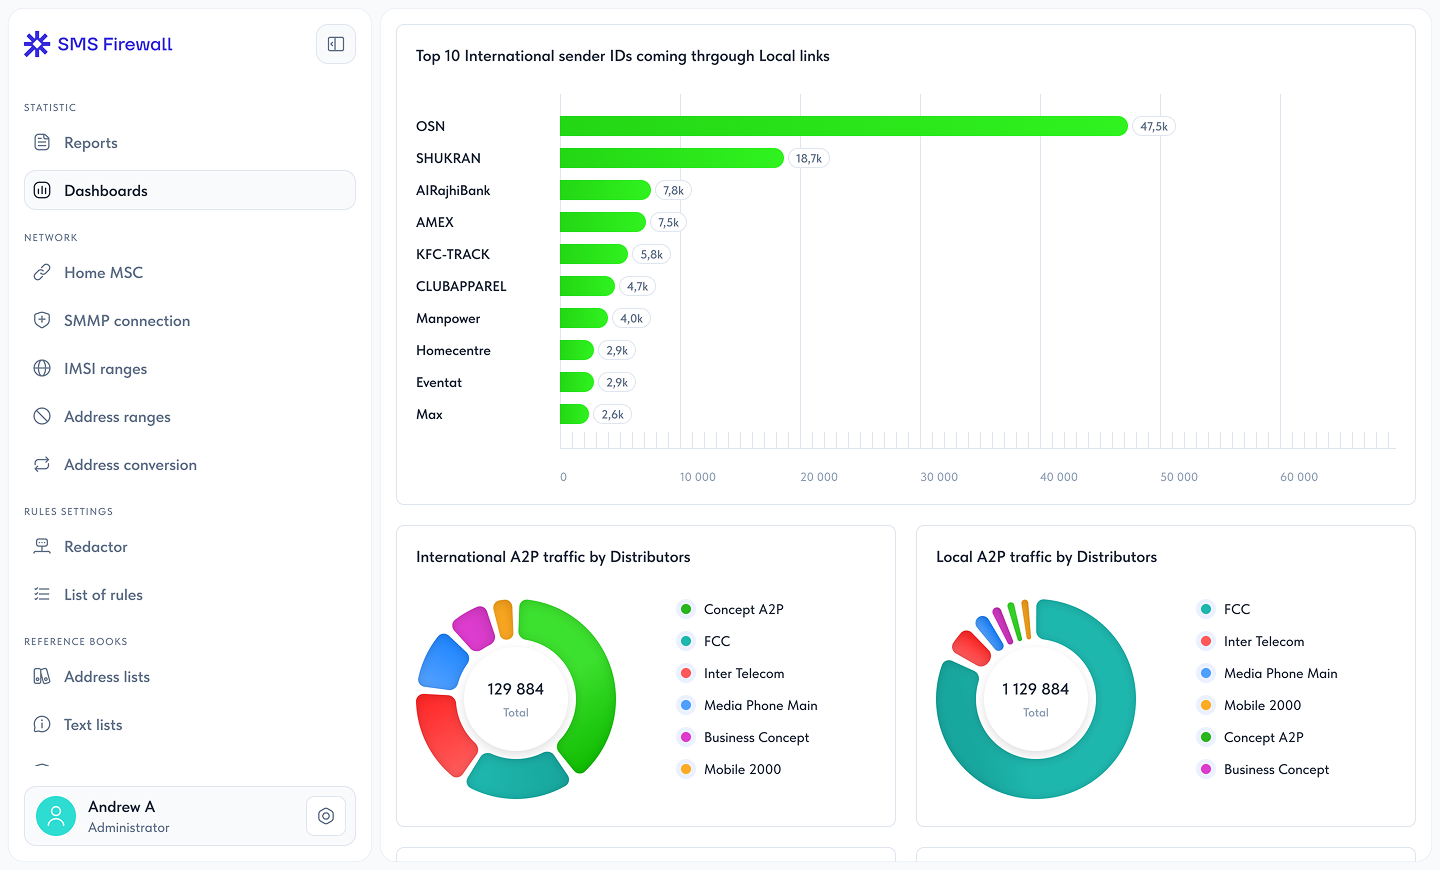Screen dimensions: 1440x870
Task: Open Text lists reference book
Action: (93, 724)
